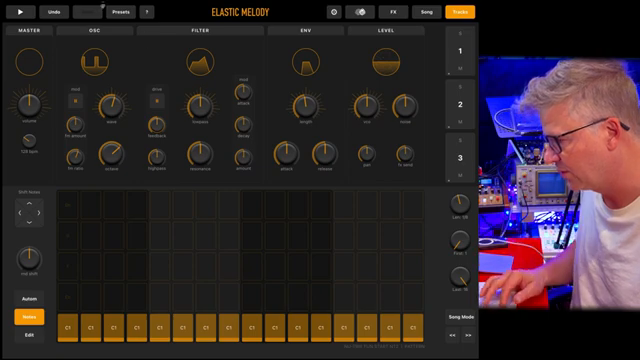This screenshot has height=360, width=640.
Task: Click the lowpass knob
Action: point(200,106)
